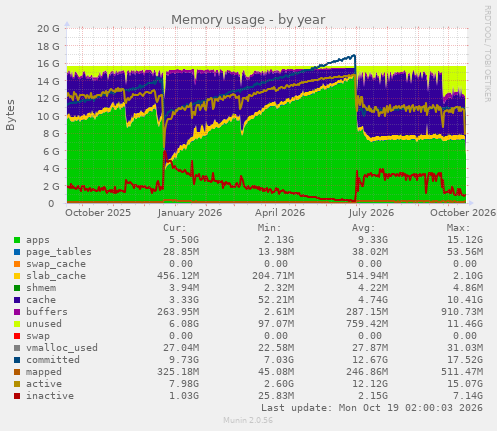This screenshot has height=431, width=497.
Task: Click the '16 G' y-axis tick label
Action: point(48,64)
